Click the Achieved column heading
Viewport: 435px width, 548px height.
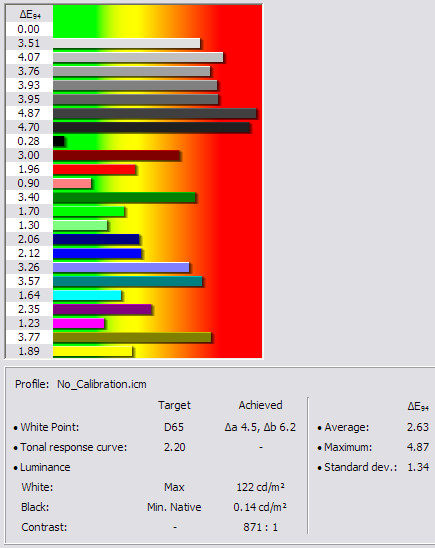pos(260,405)
